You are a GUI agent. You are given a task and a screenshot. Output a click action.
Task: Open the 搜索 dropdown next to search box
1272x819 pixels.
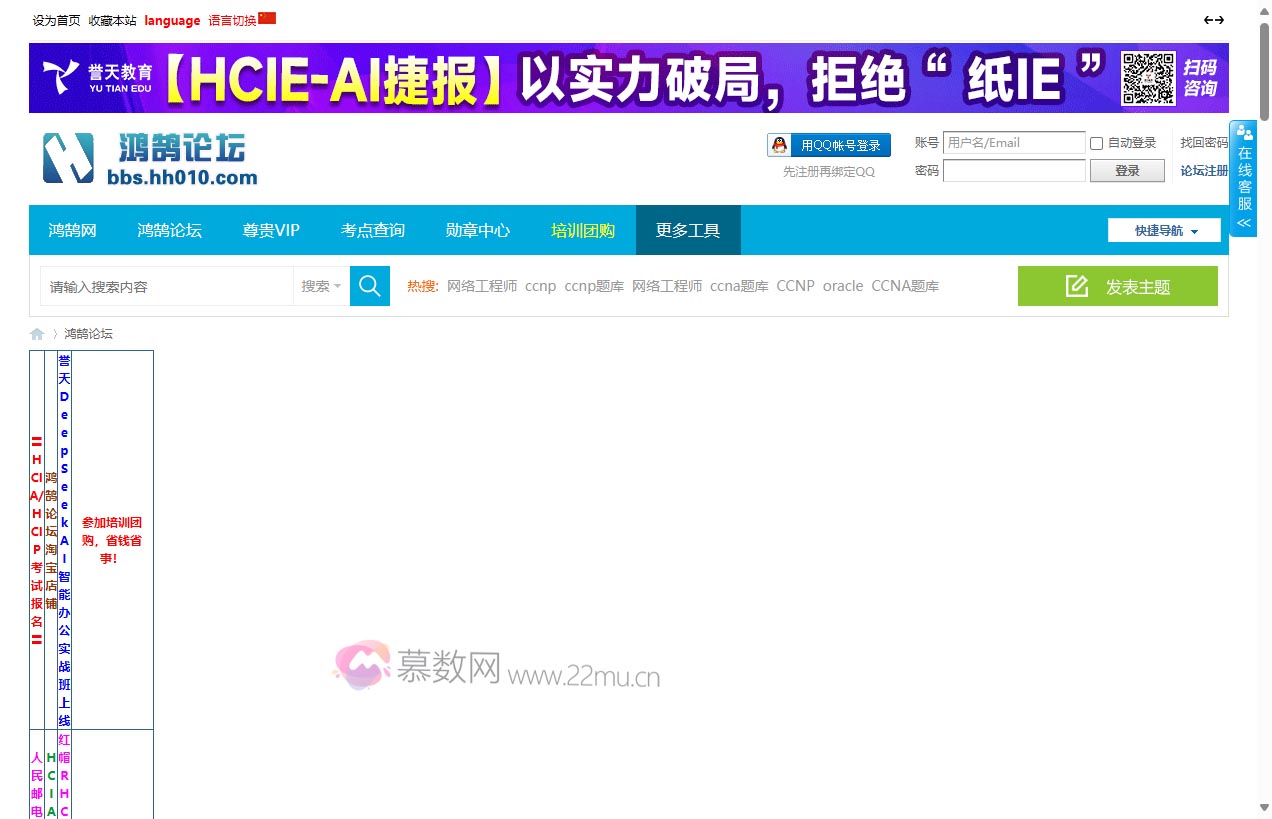[x=320, y=286]
